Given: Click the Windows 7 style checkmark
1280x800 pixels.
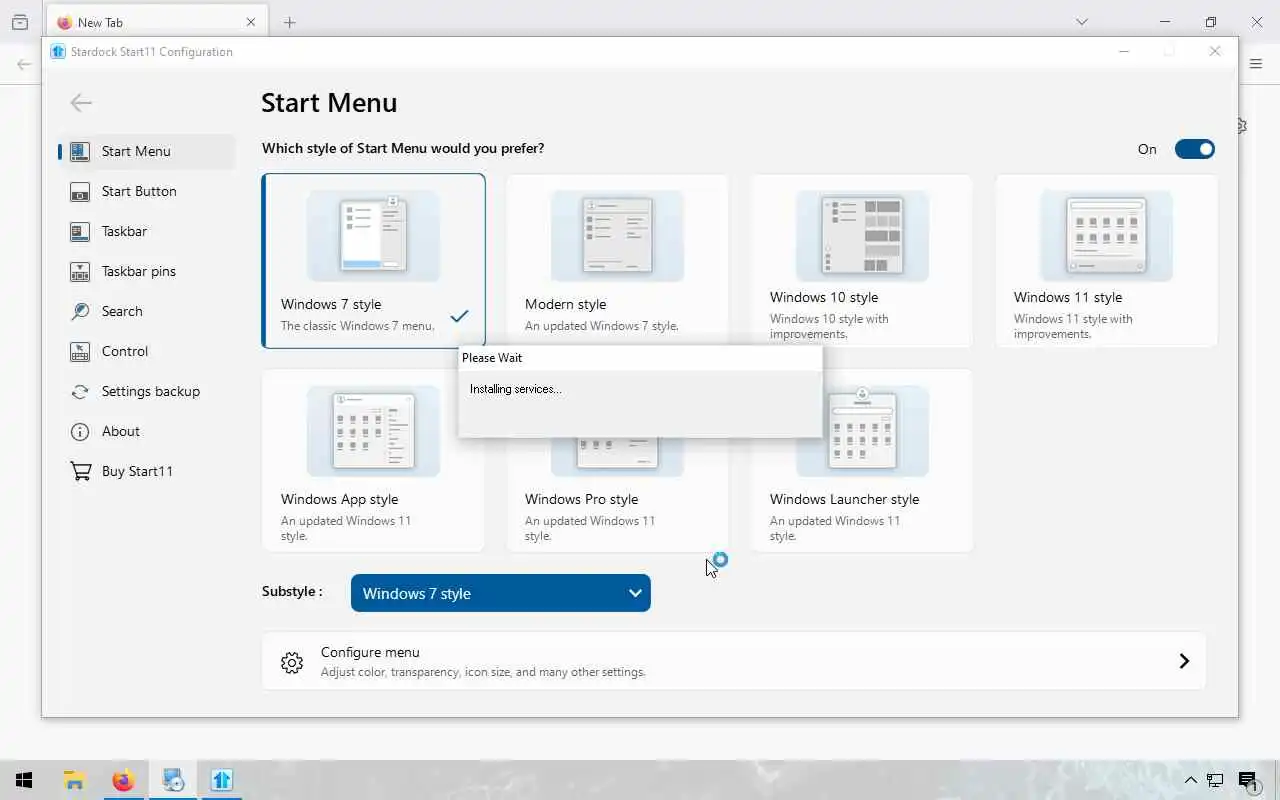Looking at the screenshot, I should pos(459,316).
